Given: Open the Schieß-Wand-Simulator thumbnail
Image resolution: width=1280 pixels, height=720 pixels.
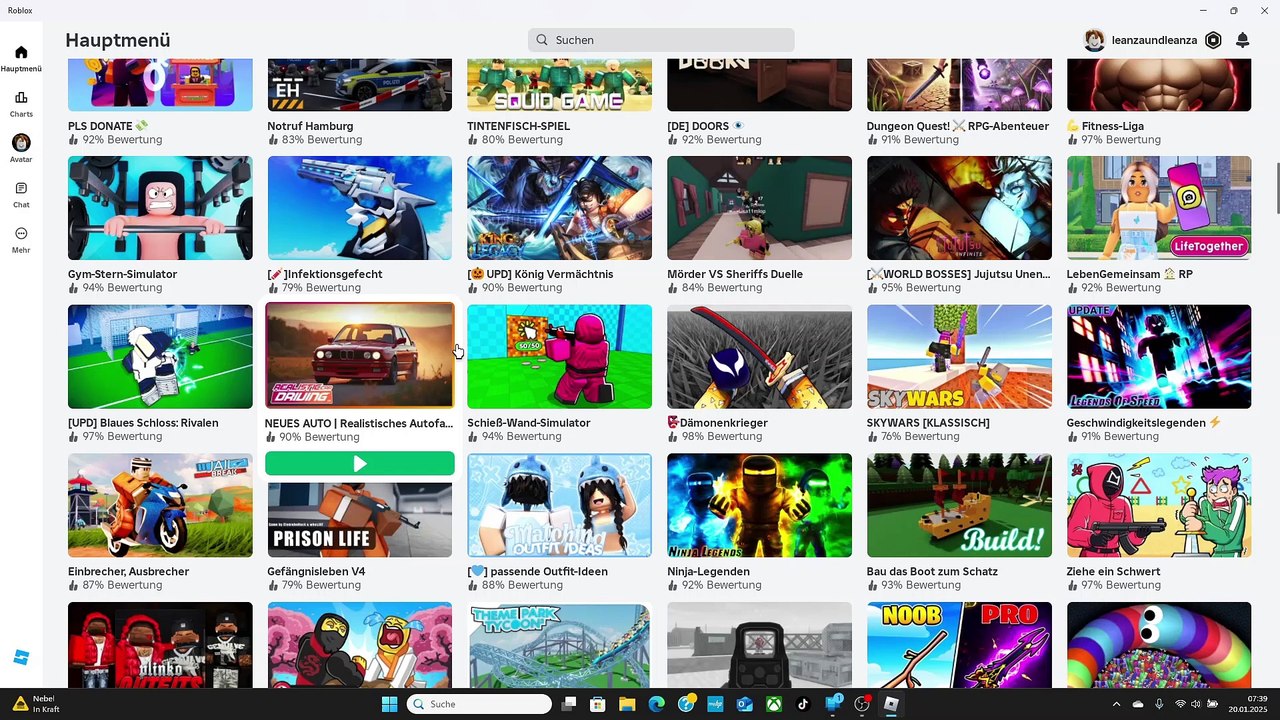Looking at the screenshot, I should pyautogui.click(x=559, y=357).
